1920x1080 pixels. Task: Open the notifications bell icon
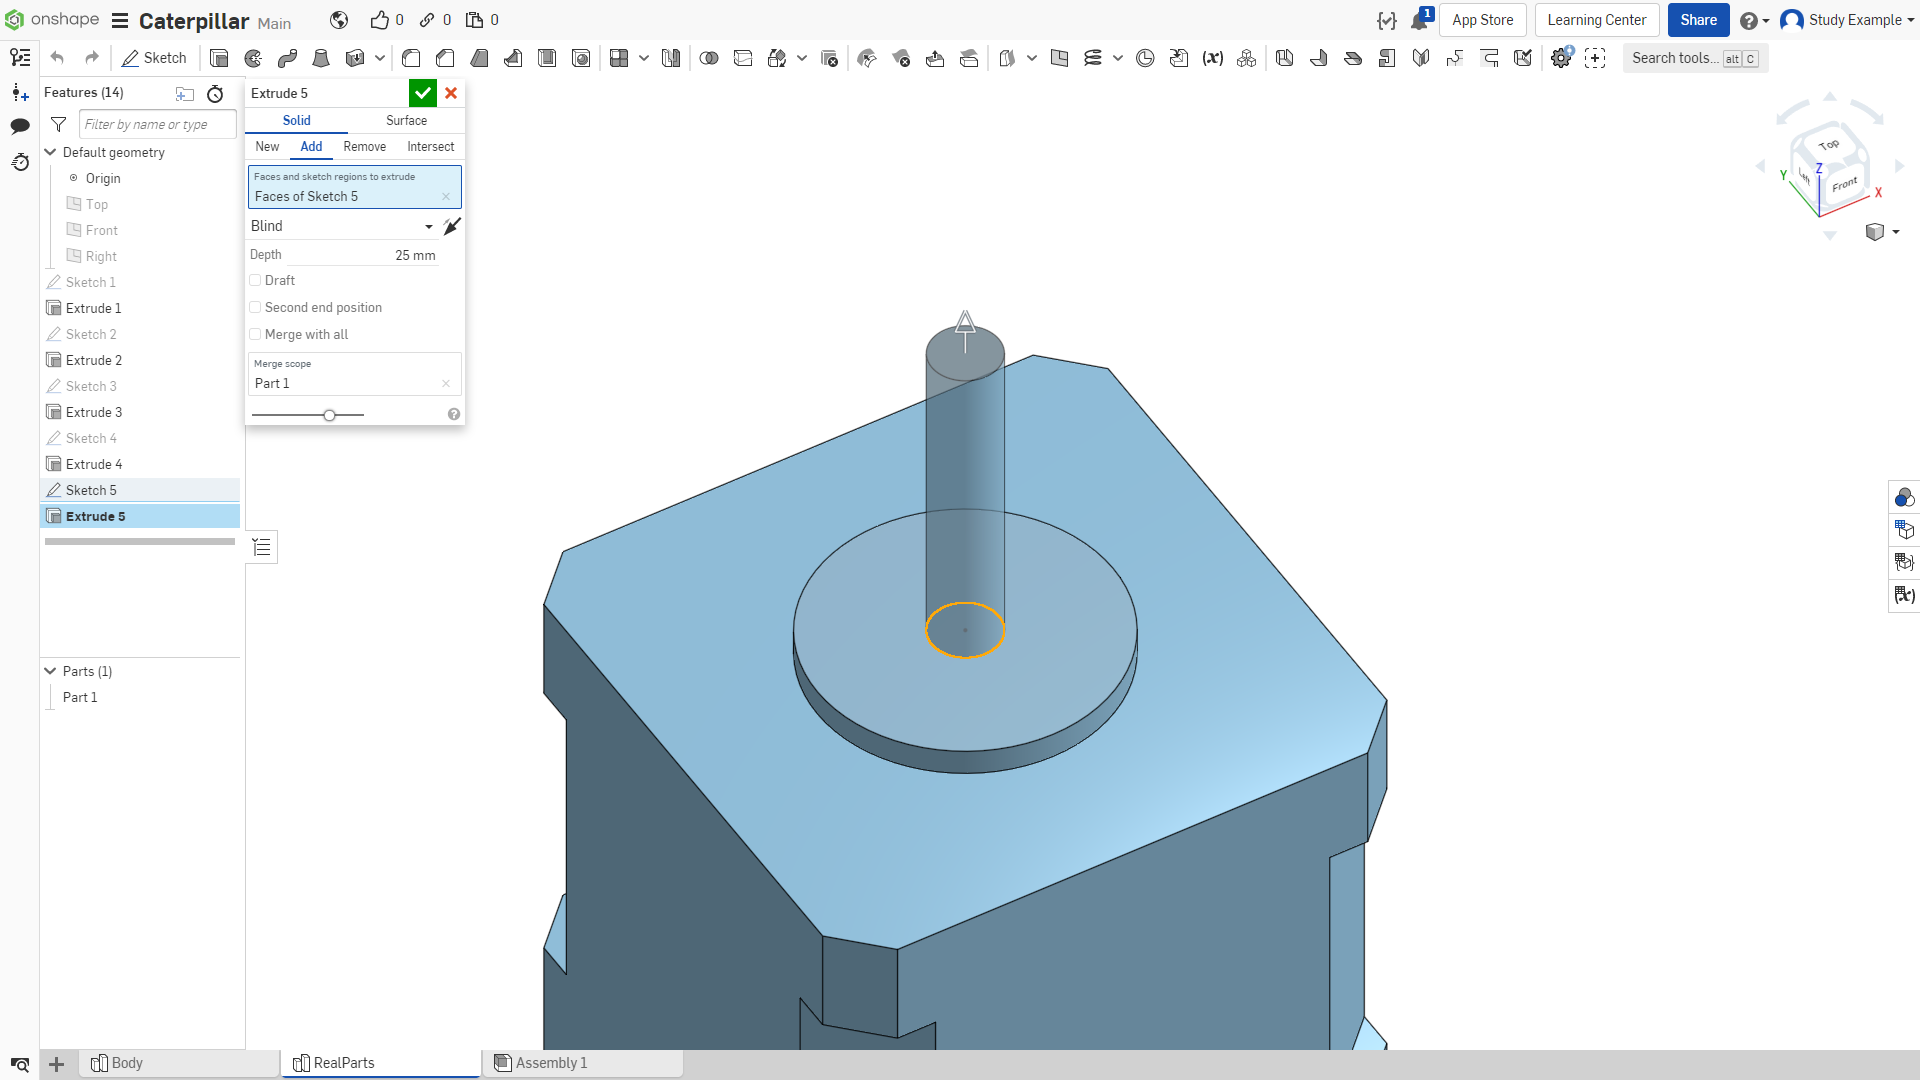tap(1420, 20)
